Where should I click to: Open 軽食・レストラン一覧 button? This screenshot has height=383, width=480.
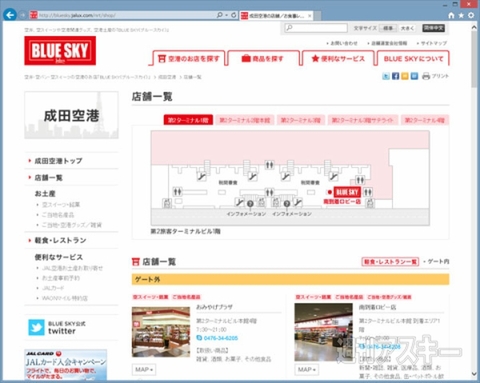(x=390, y=262)
